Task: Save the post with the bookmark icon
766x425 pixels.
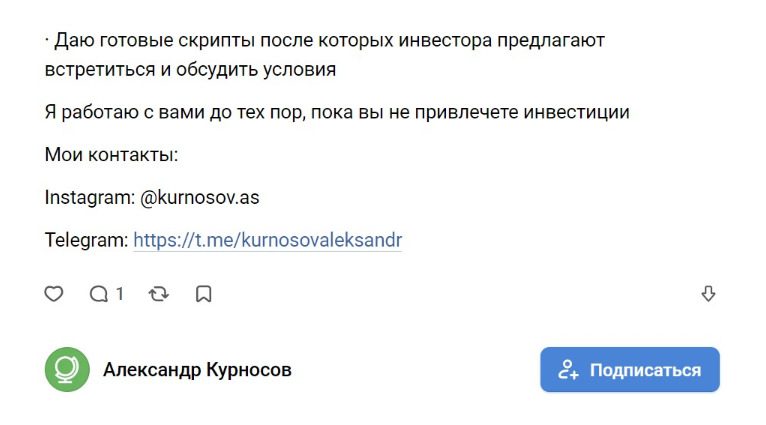Action: 203,294
